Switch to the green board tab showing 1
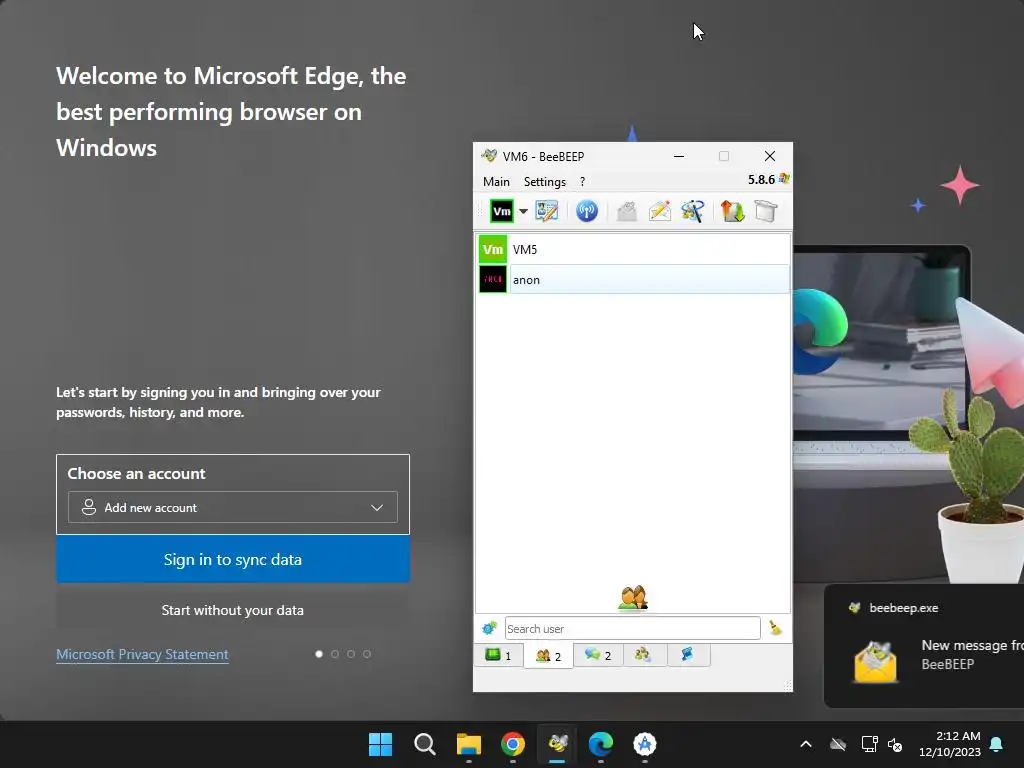Screen dimensions: 1024x768 (499, 655)
